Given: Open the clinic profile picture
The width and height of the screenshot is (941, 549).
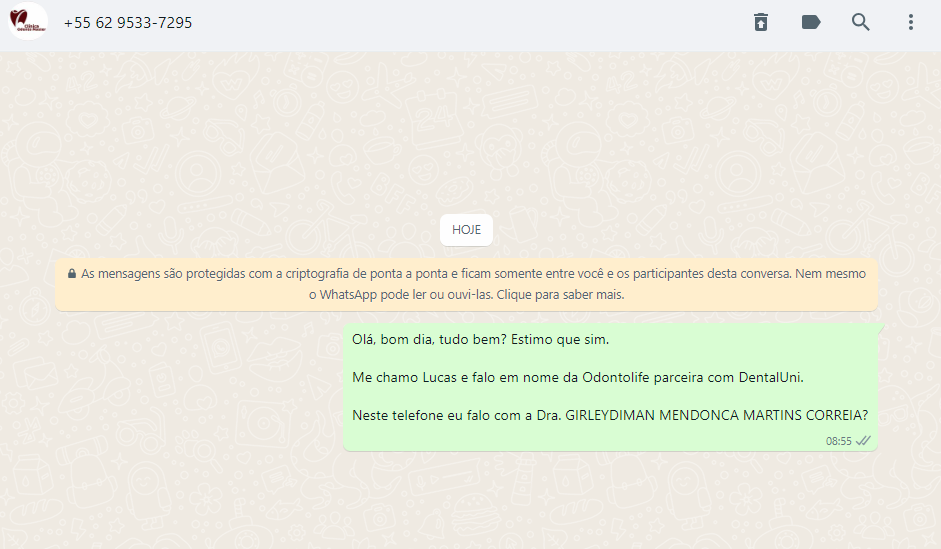Looking at the screenshot, I should coord(28,22).
